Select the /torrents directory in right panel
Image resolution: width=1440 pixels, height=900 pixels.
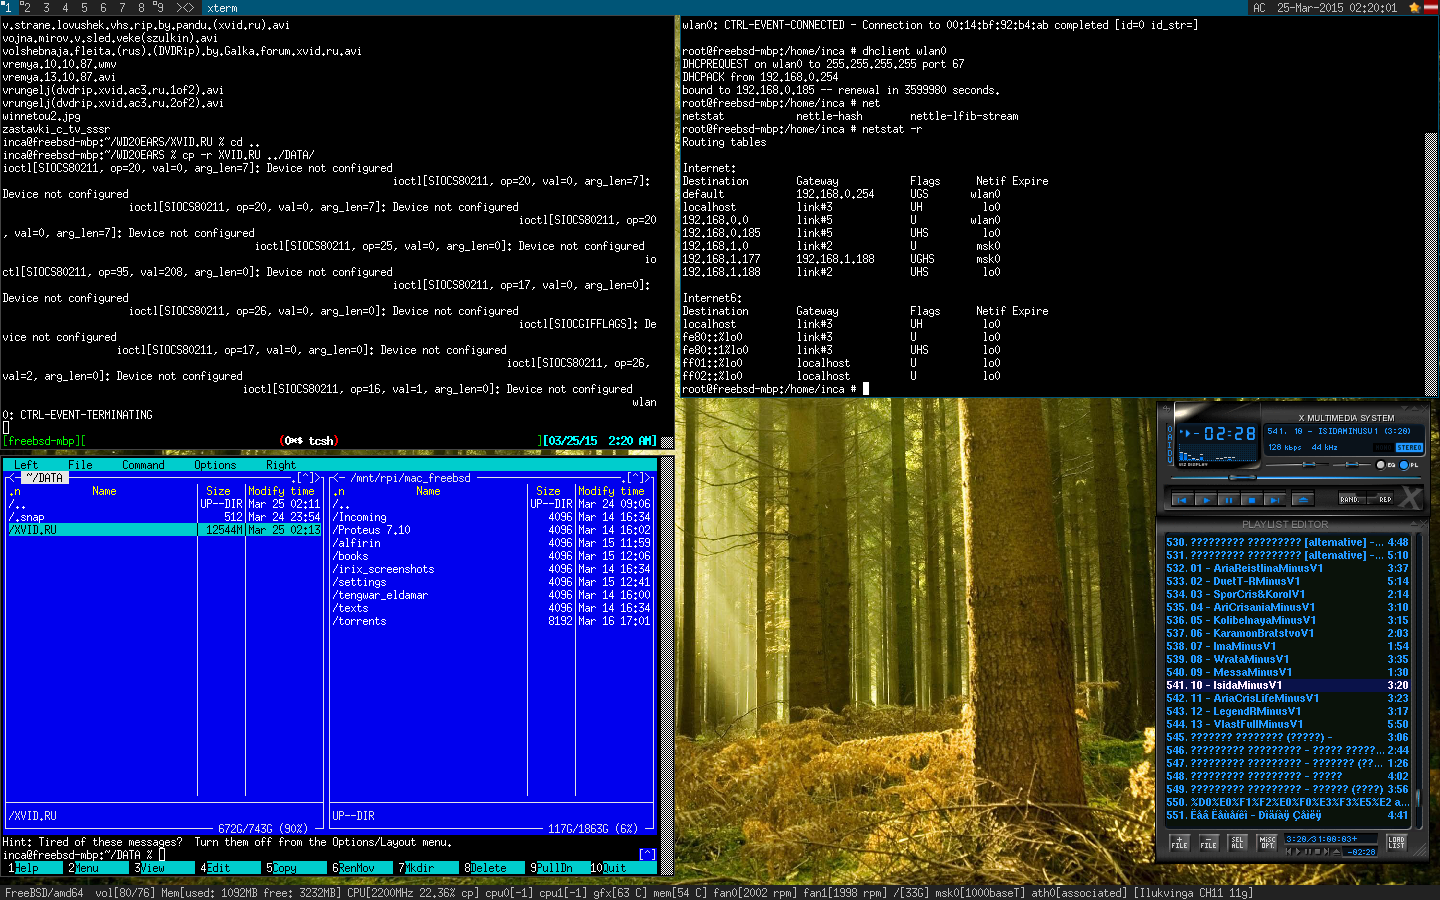pos(492,621)
